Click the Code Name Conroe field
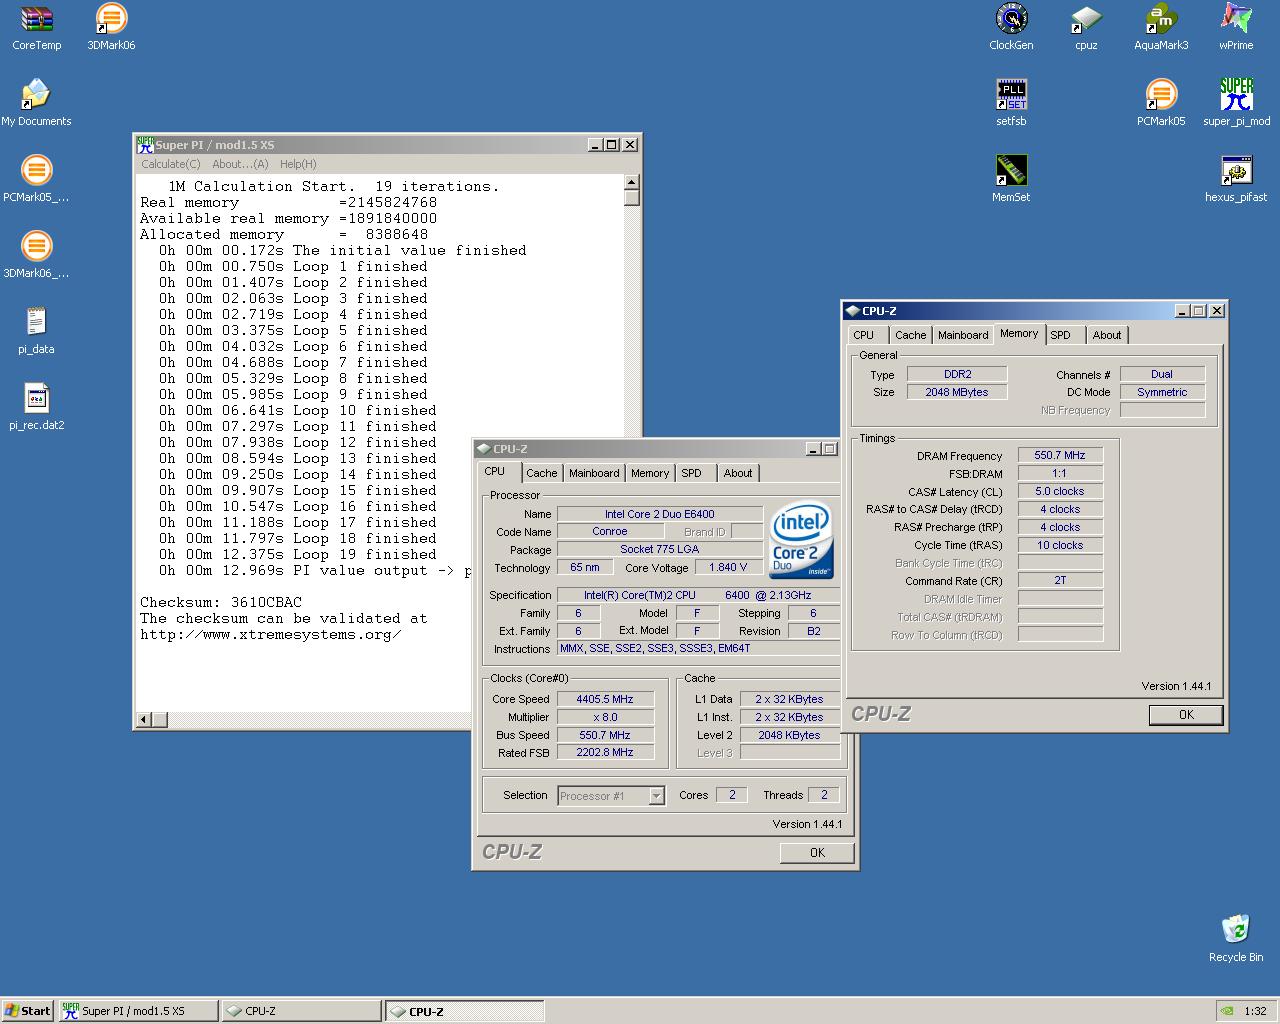This screenshot has width=1280, height=1024. [x=610, y=531]
